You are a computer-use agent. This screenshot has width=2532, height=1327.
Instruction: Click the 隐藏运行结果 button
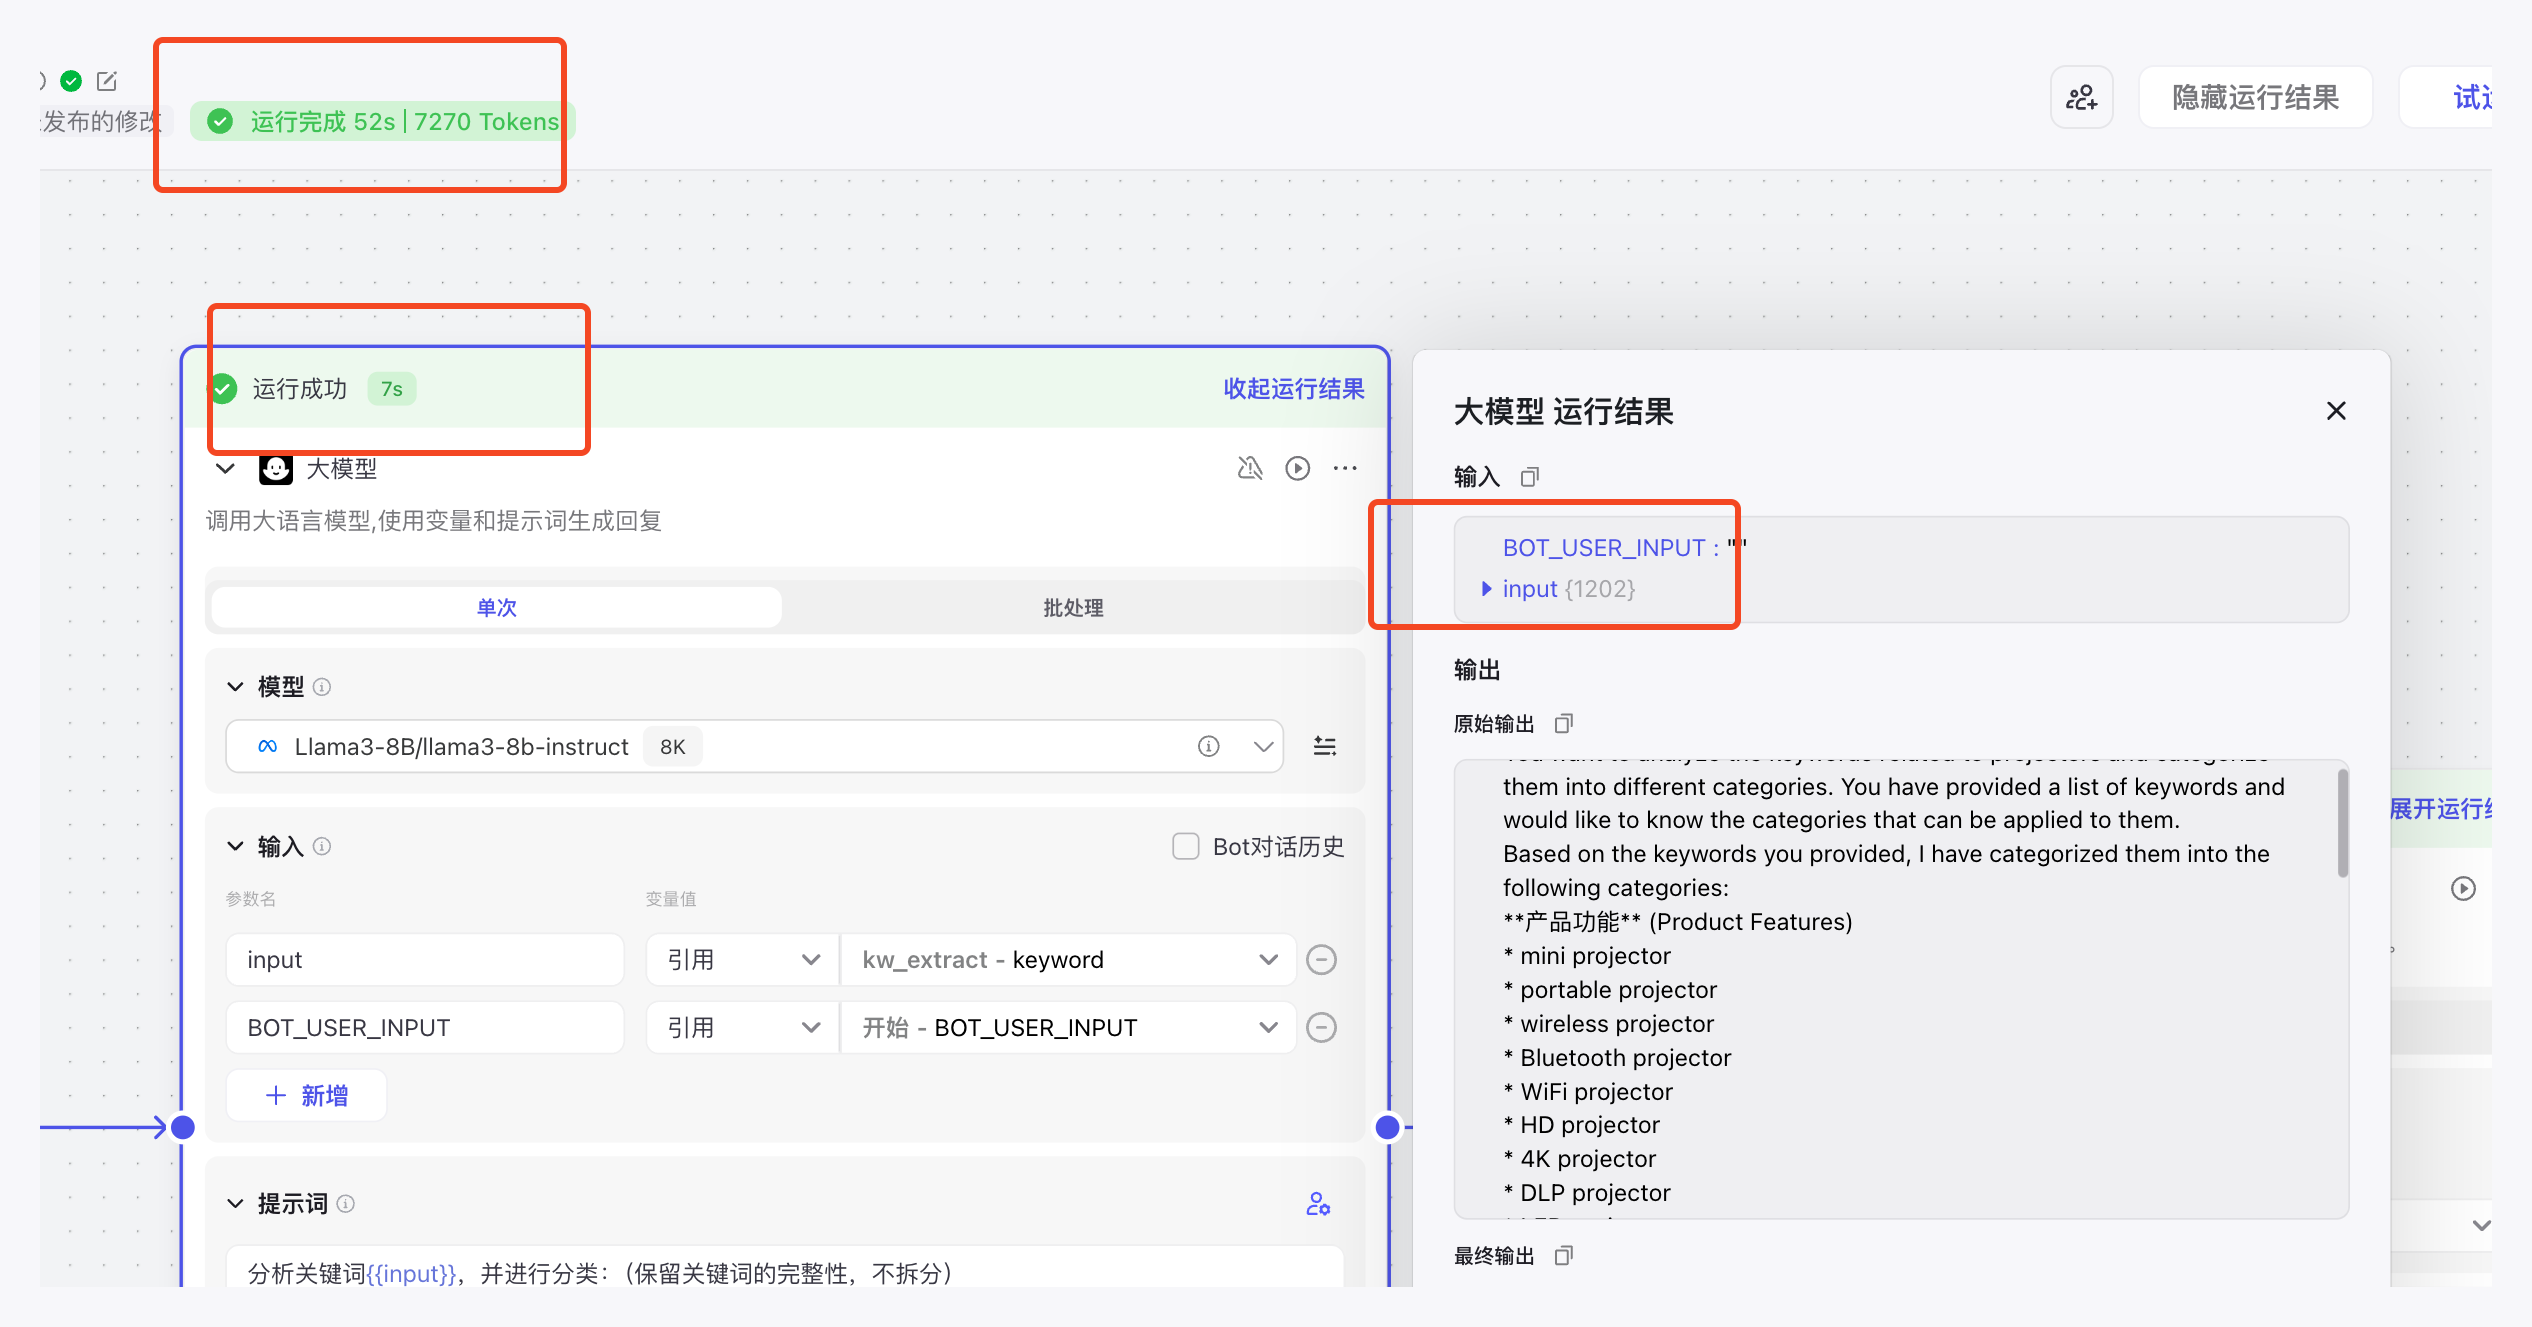point(2256,97)
